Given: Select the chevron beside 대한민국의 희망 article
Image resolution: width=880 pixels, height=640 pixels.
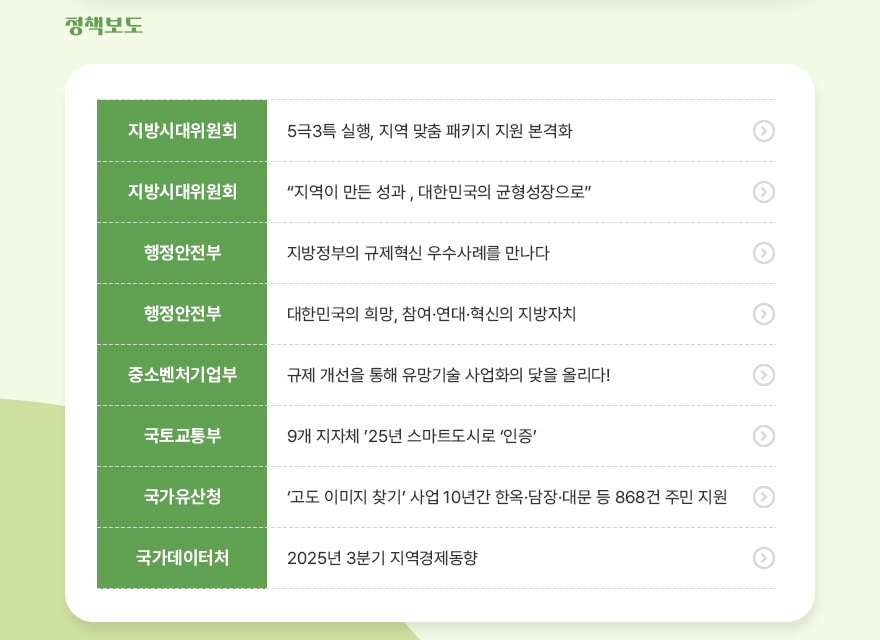Looking at the screenshot, I should [x=764, y=314].
